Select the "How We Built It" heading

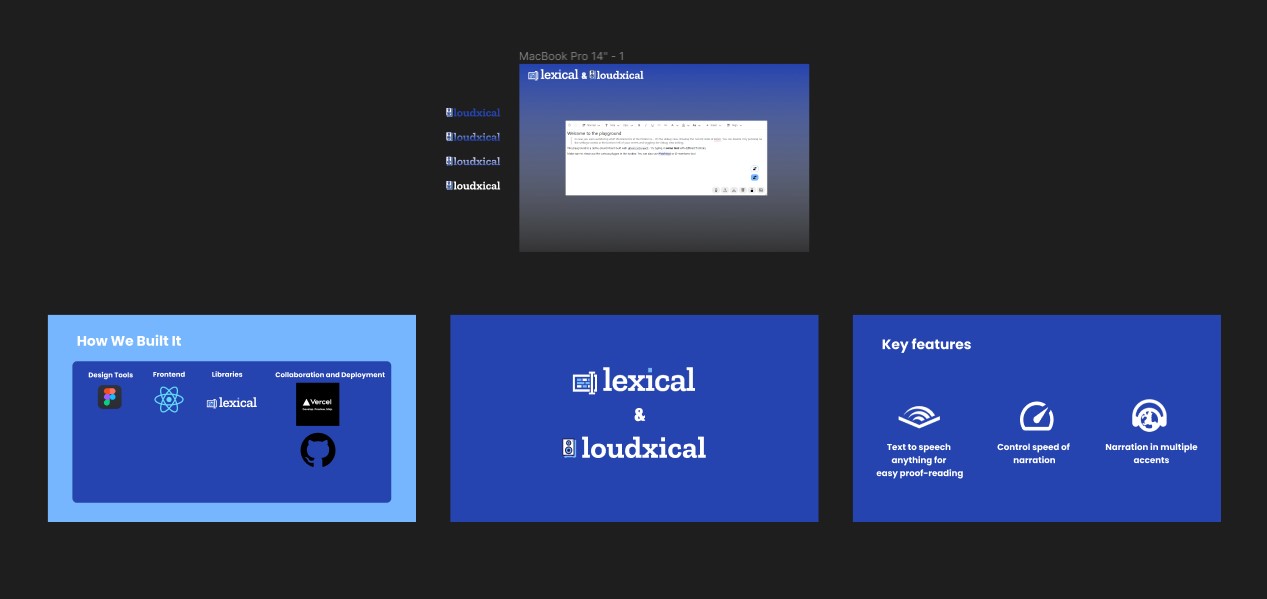coord(129,341)
